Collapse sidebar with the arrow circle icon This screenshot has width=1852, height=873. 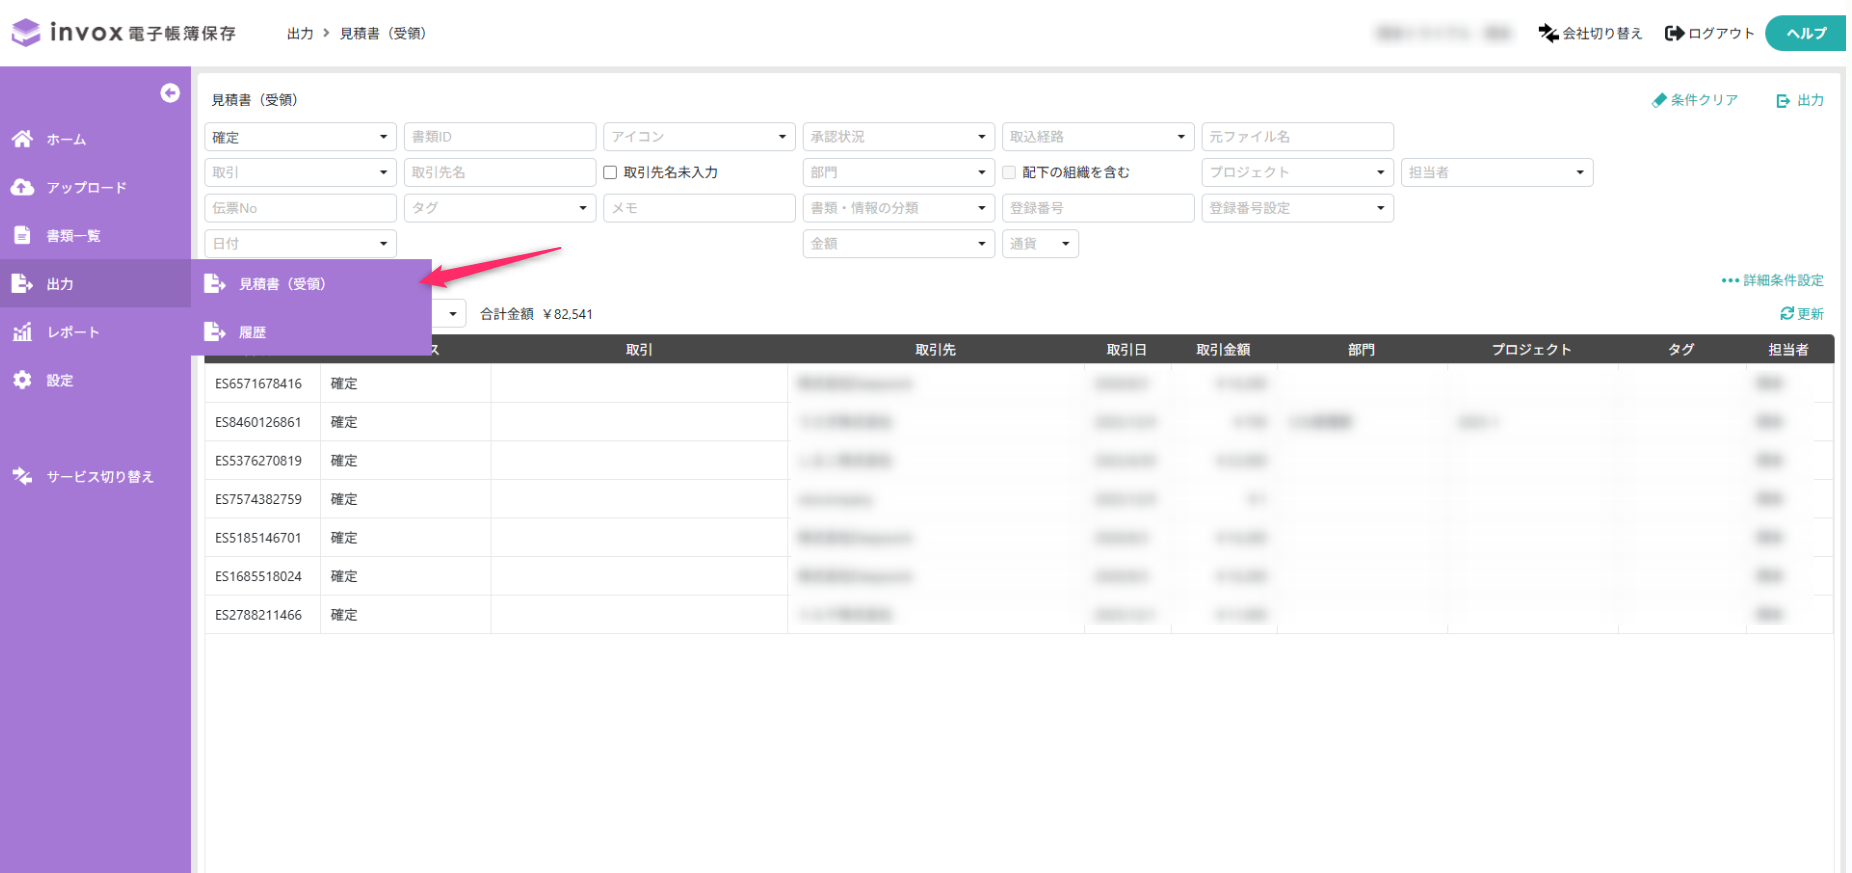click(x=170, y=93)
